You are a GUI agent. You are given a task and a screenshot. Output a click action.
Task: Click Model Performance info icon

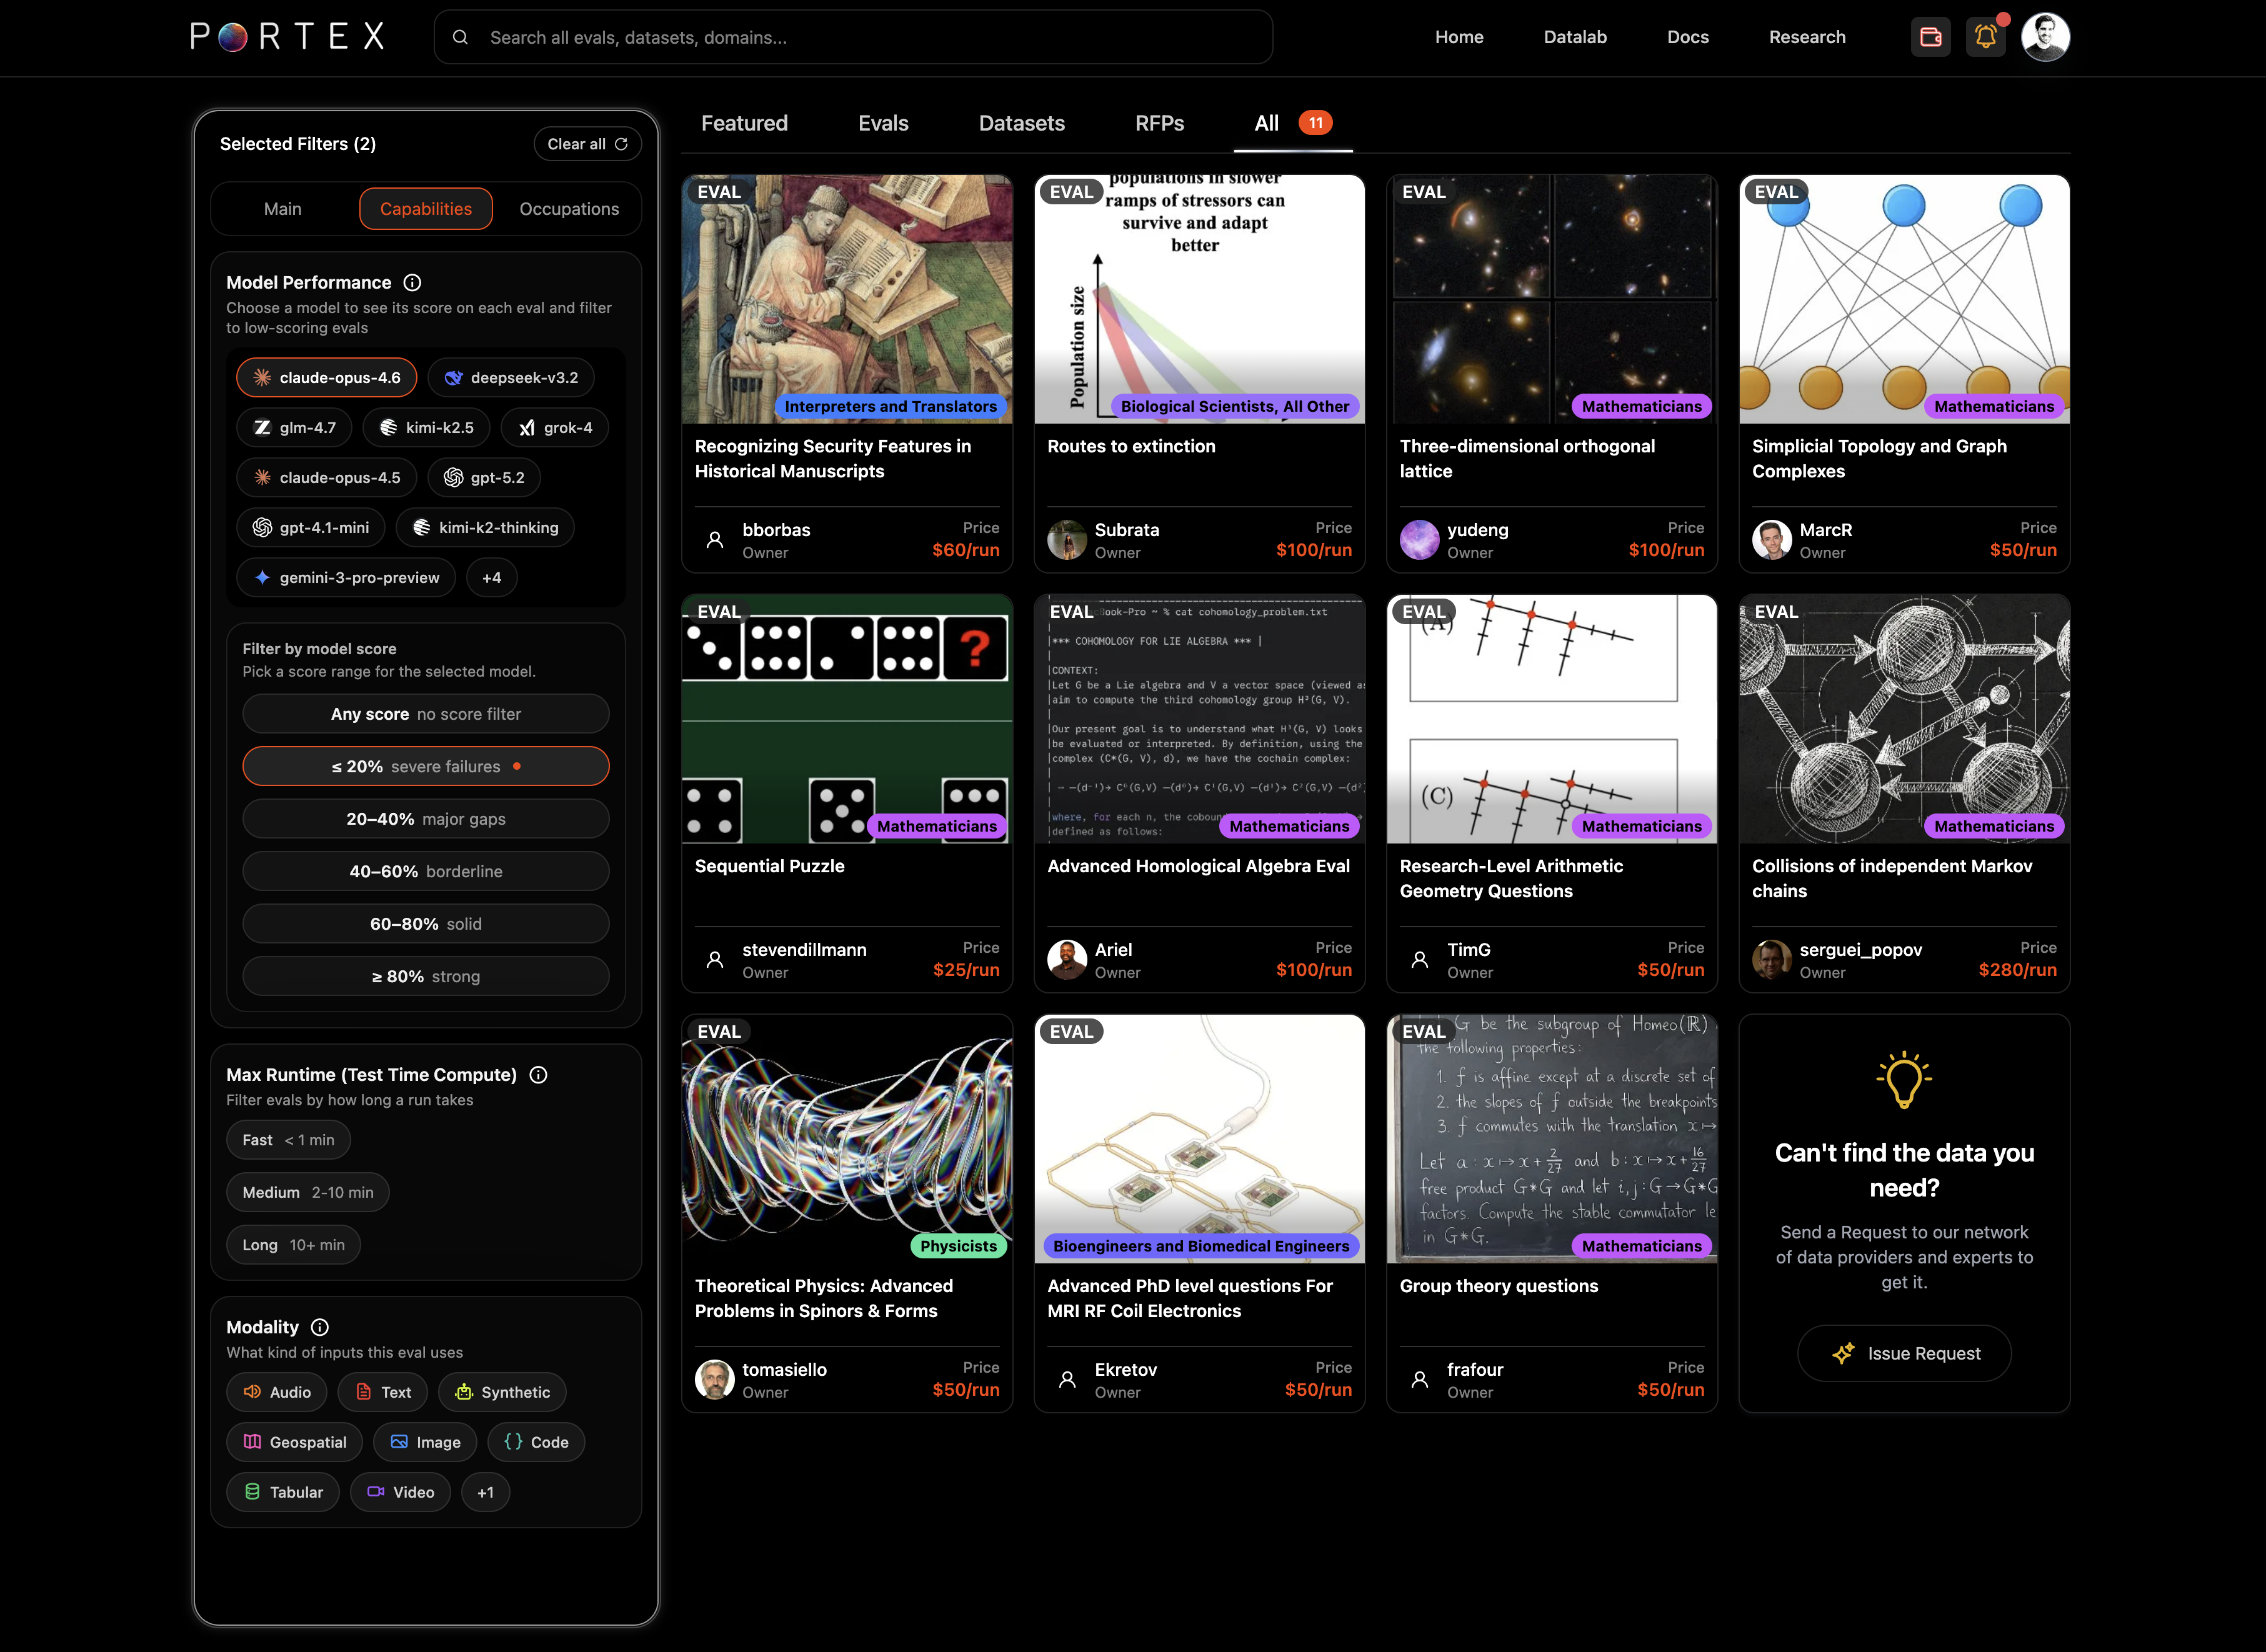[x=412, y=283]
